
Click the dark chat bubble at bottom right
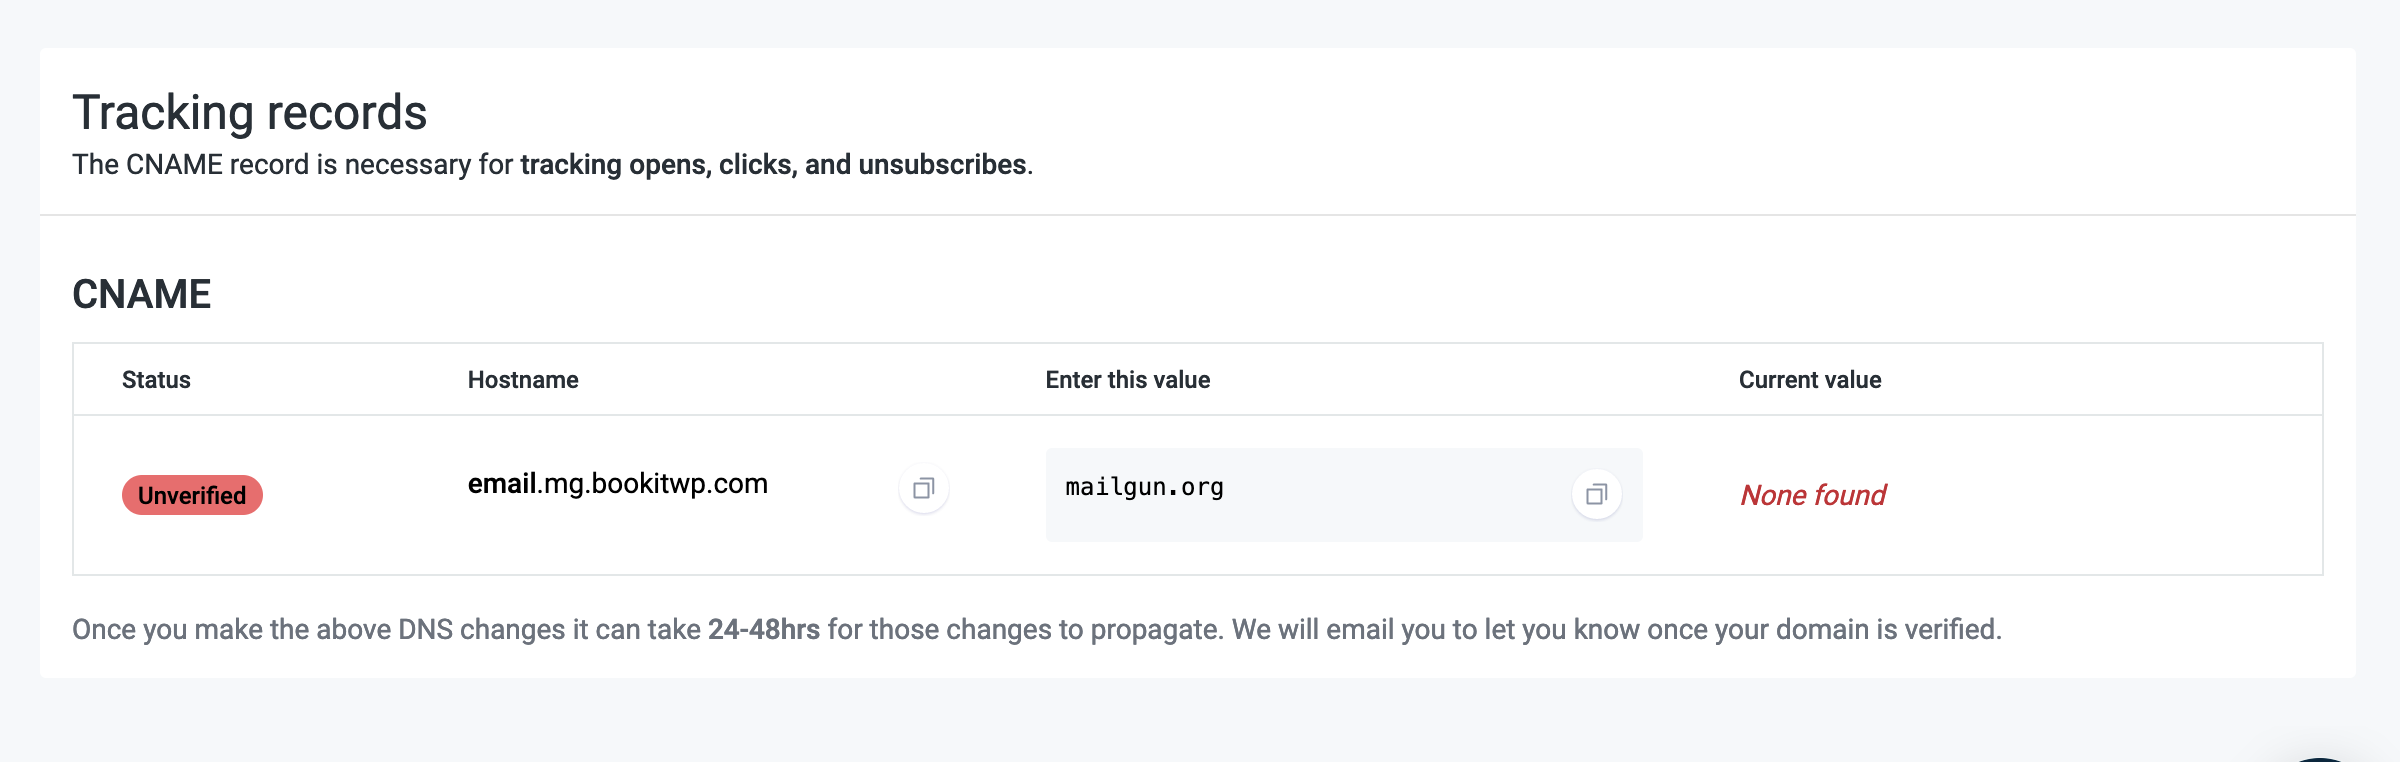pyautogui.click(x=2318, y=758)
